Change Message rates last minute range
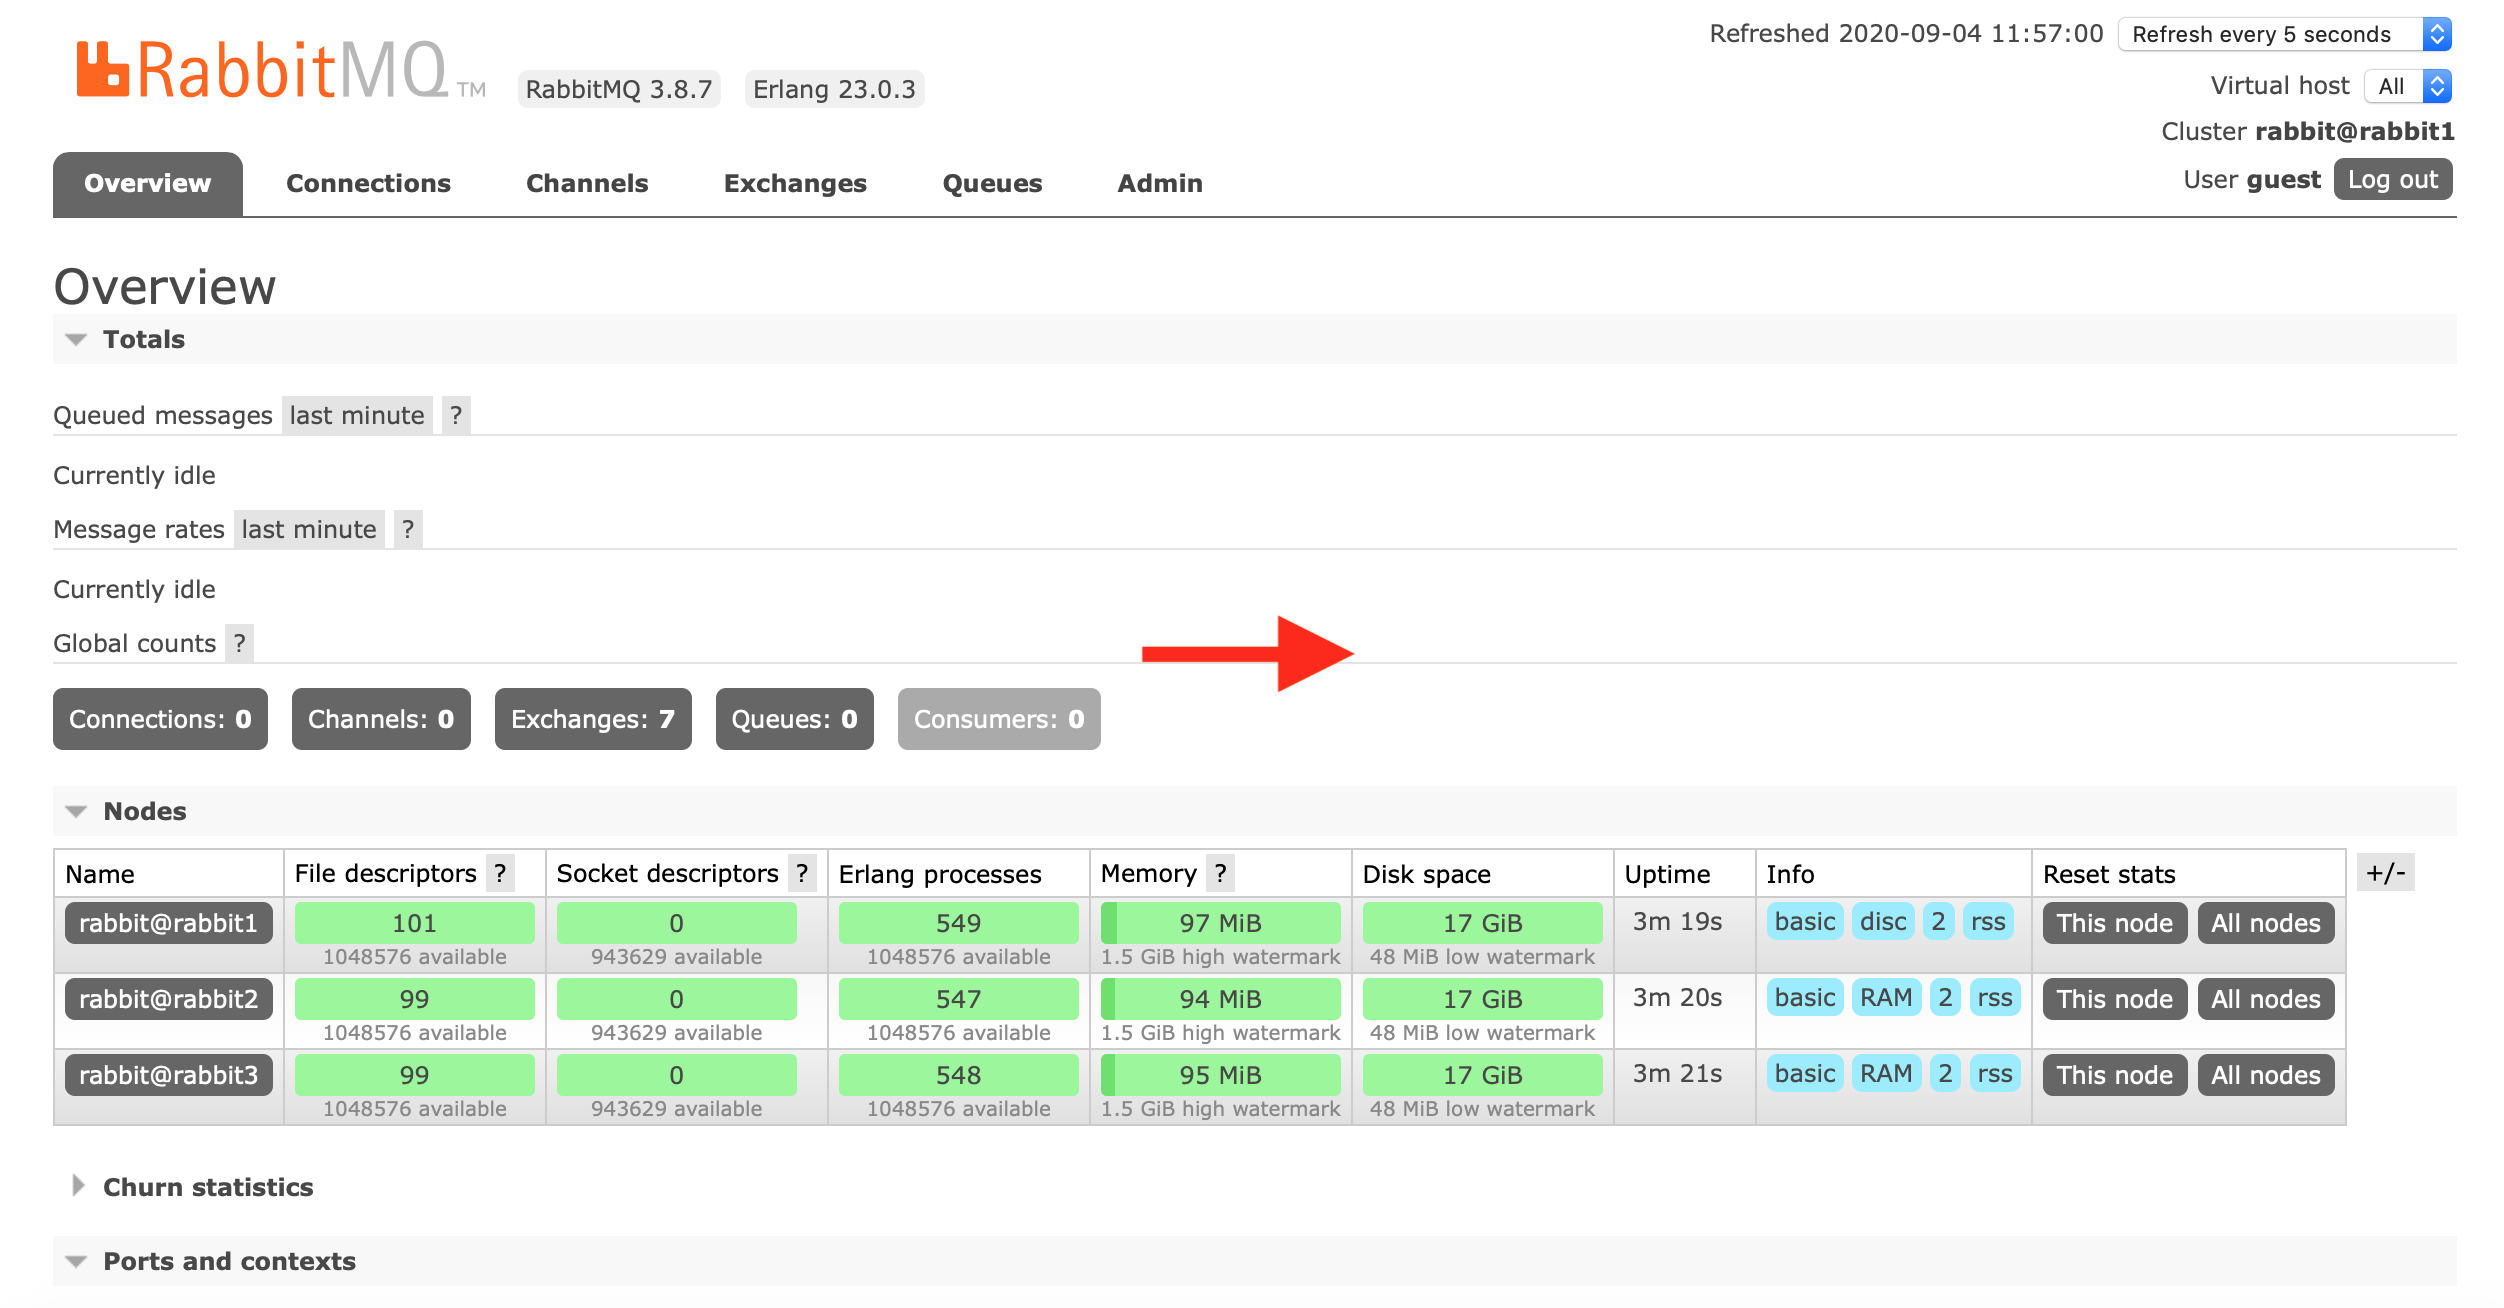2504x1308 pixels. pyautogui.click(x=309, y=529)
